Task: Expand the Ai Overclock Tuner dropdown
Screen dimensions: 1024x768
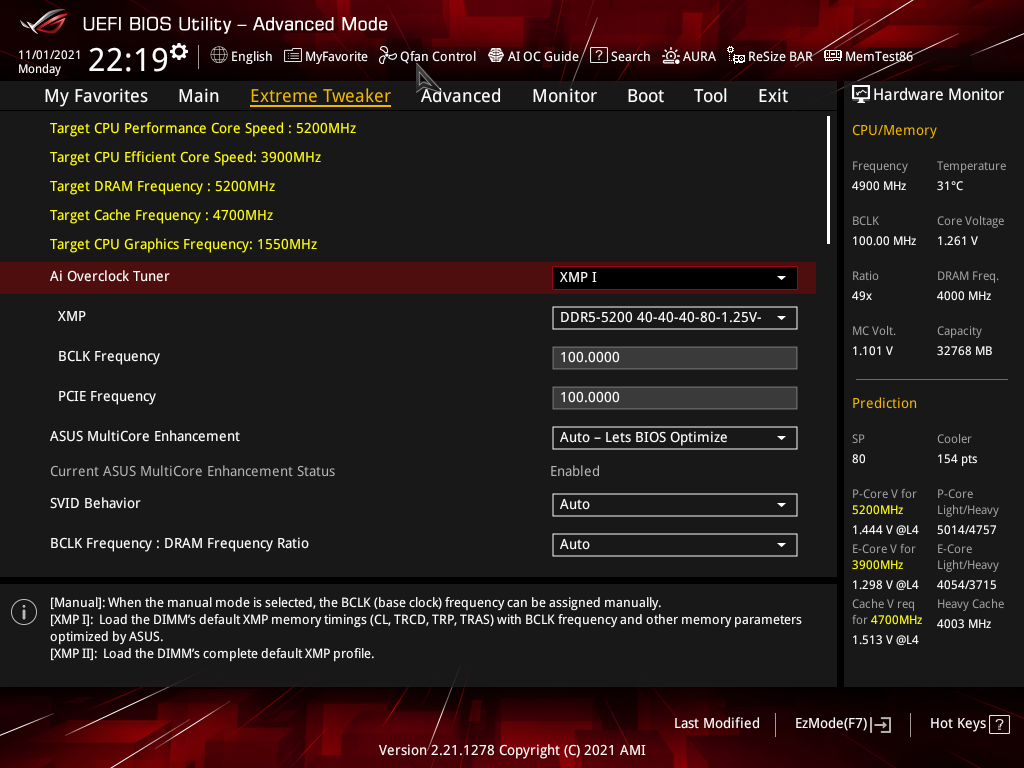Action: pyautogui.click(x=675, y=278)
